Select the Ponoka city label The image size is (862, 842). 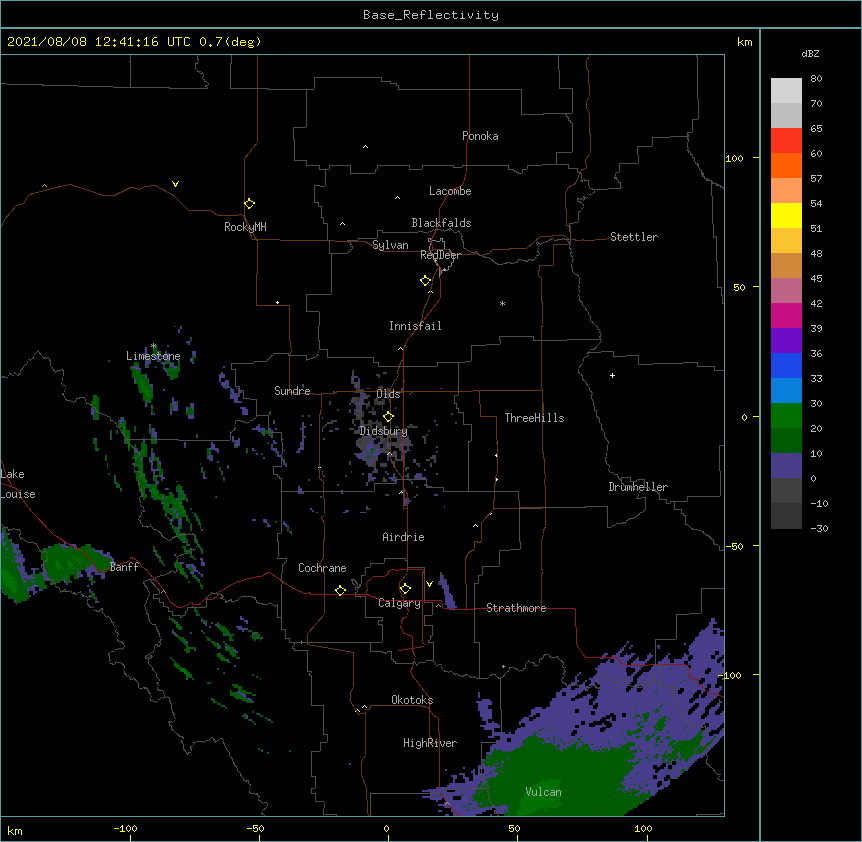tap(480, 136)
